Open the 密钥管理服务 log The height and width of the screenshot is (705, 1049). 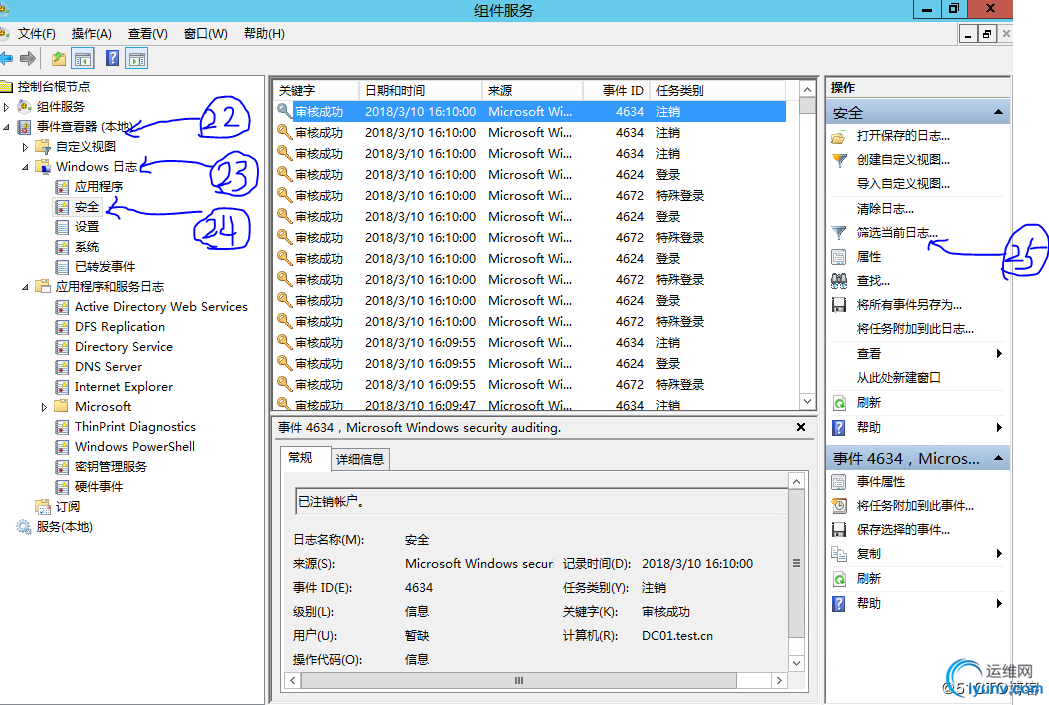pyautogui.click(x=111, y=466)
